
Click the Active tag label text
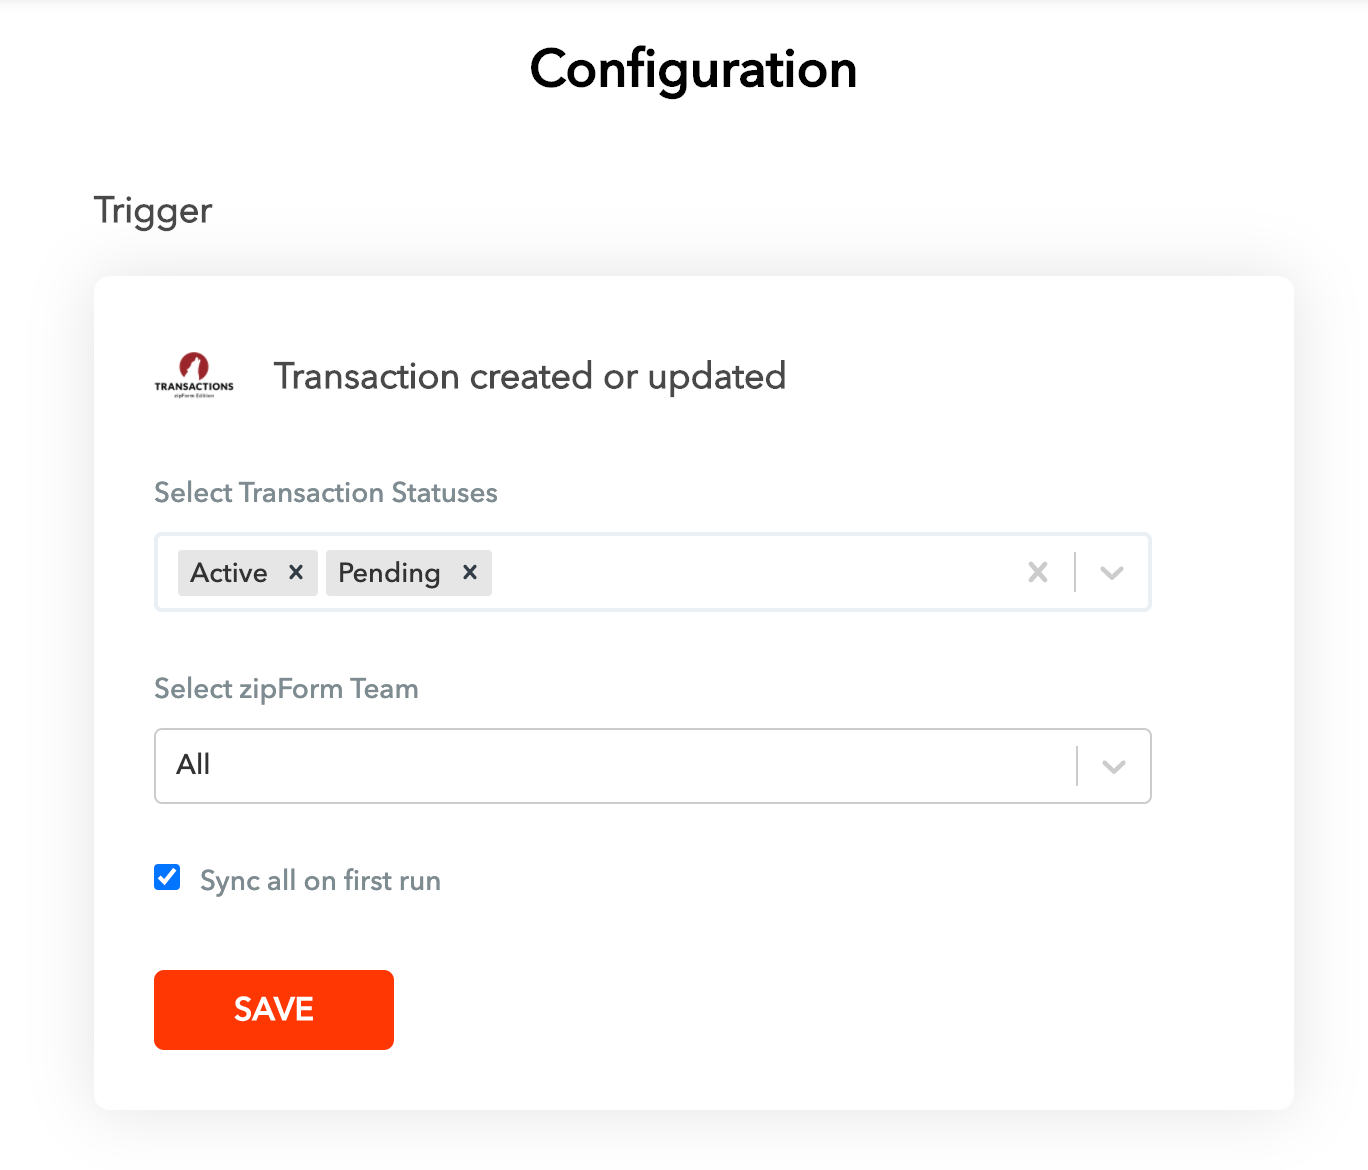pyautogui.click(x=229, y=573)
